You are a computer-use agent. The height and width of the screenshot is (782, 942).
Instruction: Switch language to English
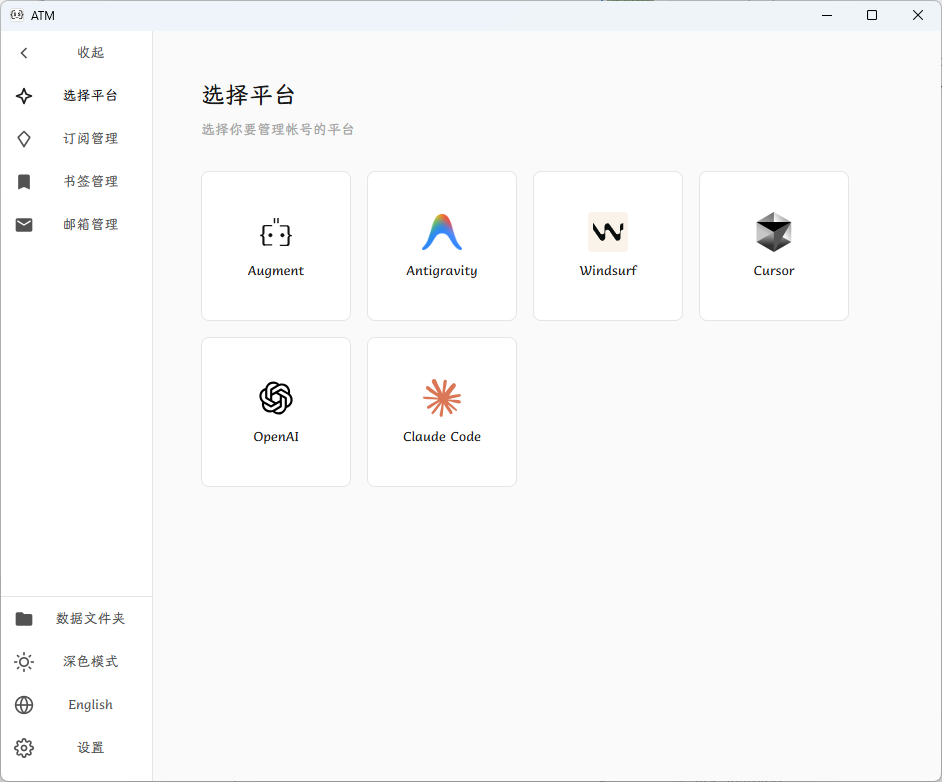click(91, 705)
